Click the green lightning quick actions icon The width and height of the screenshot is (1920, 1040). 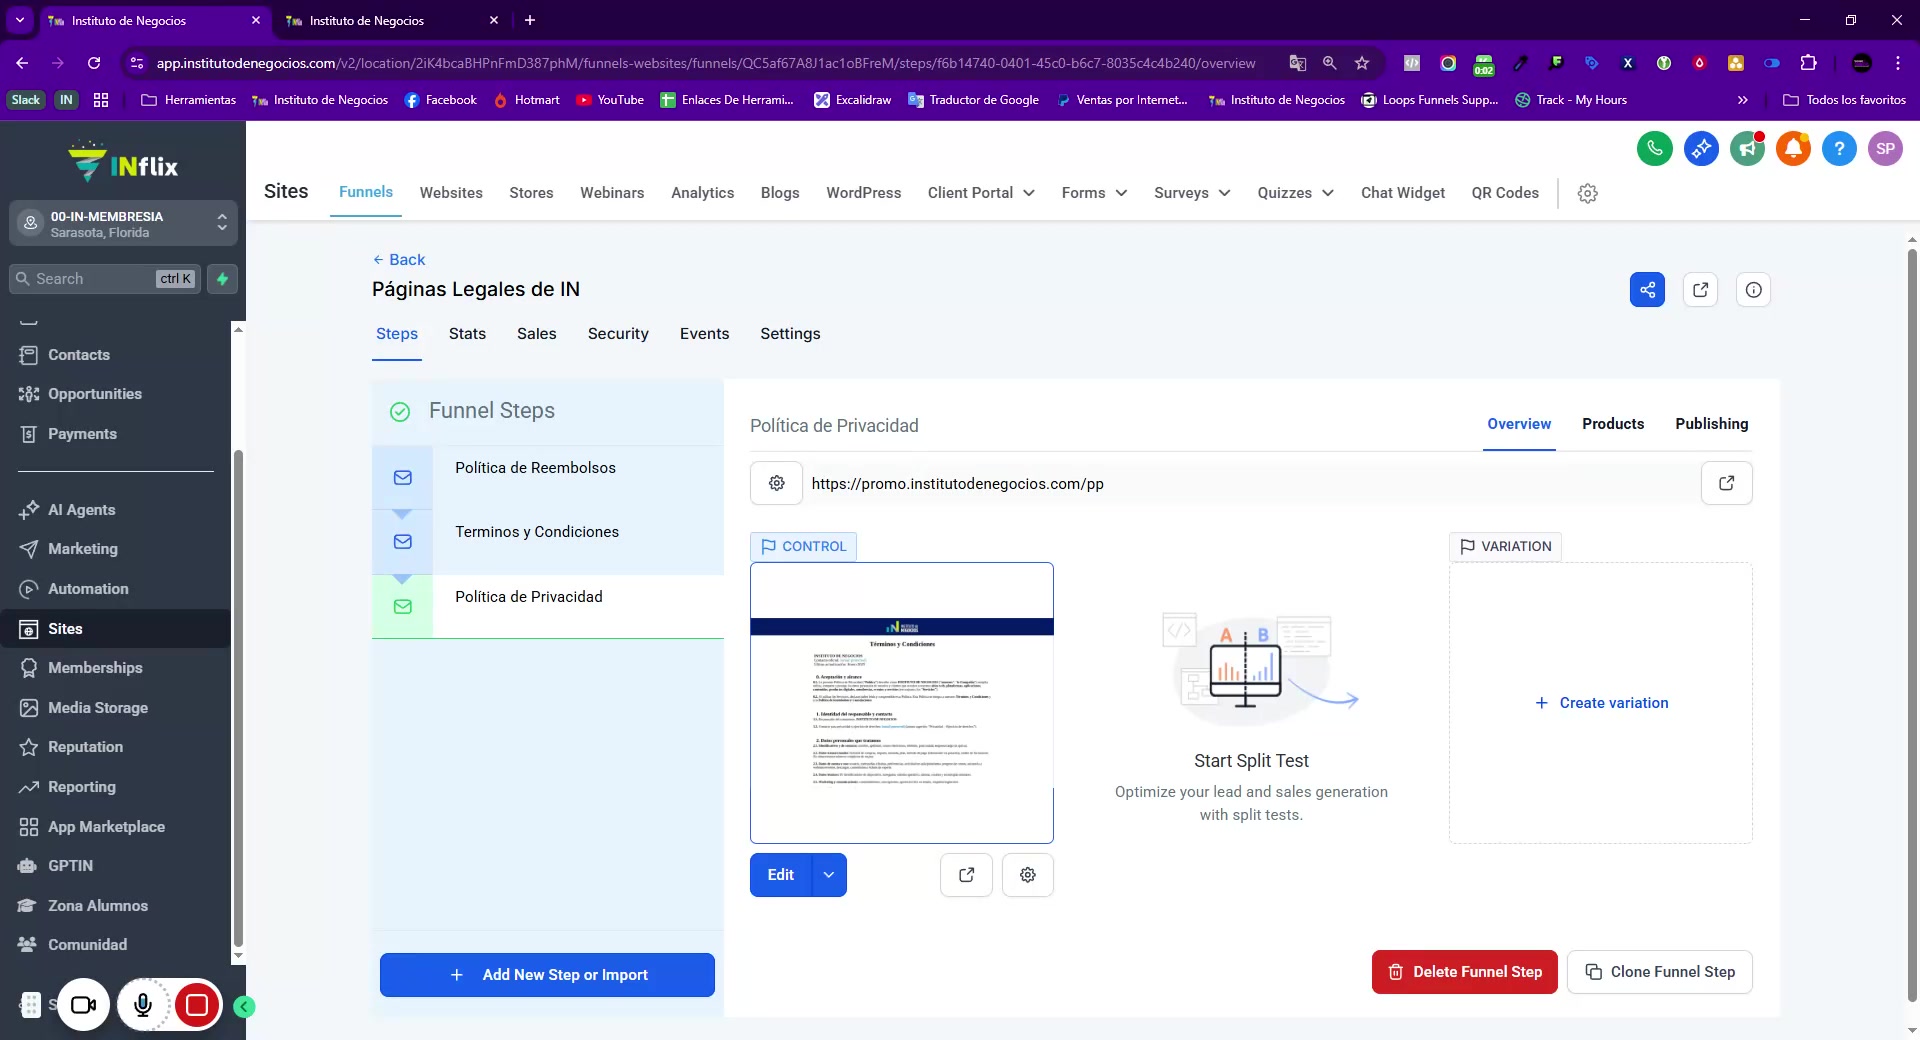(x=222, y=279)
